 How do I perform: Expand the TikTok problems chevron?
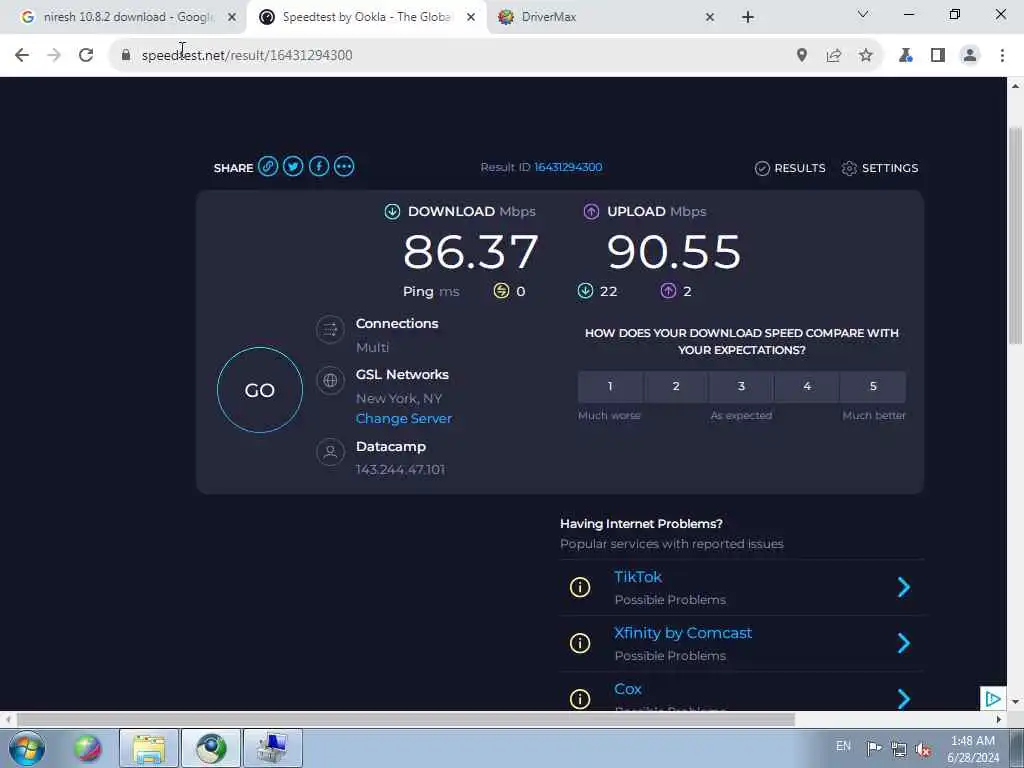904,587
